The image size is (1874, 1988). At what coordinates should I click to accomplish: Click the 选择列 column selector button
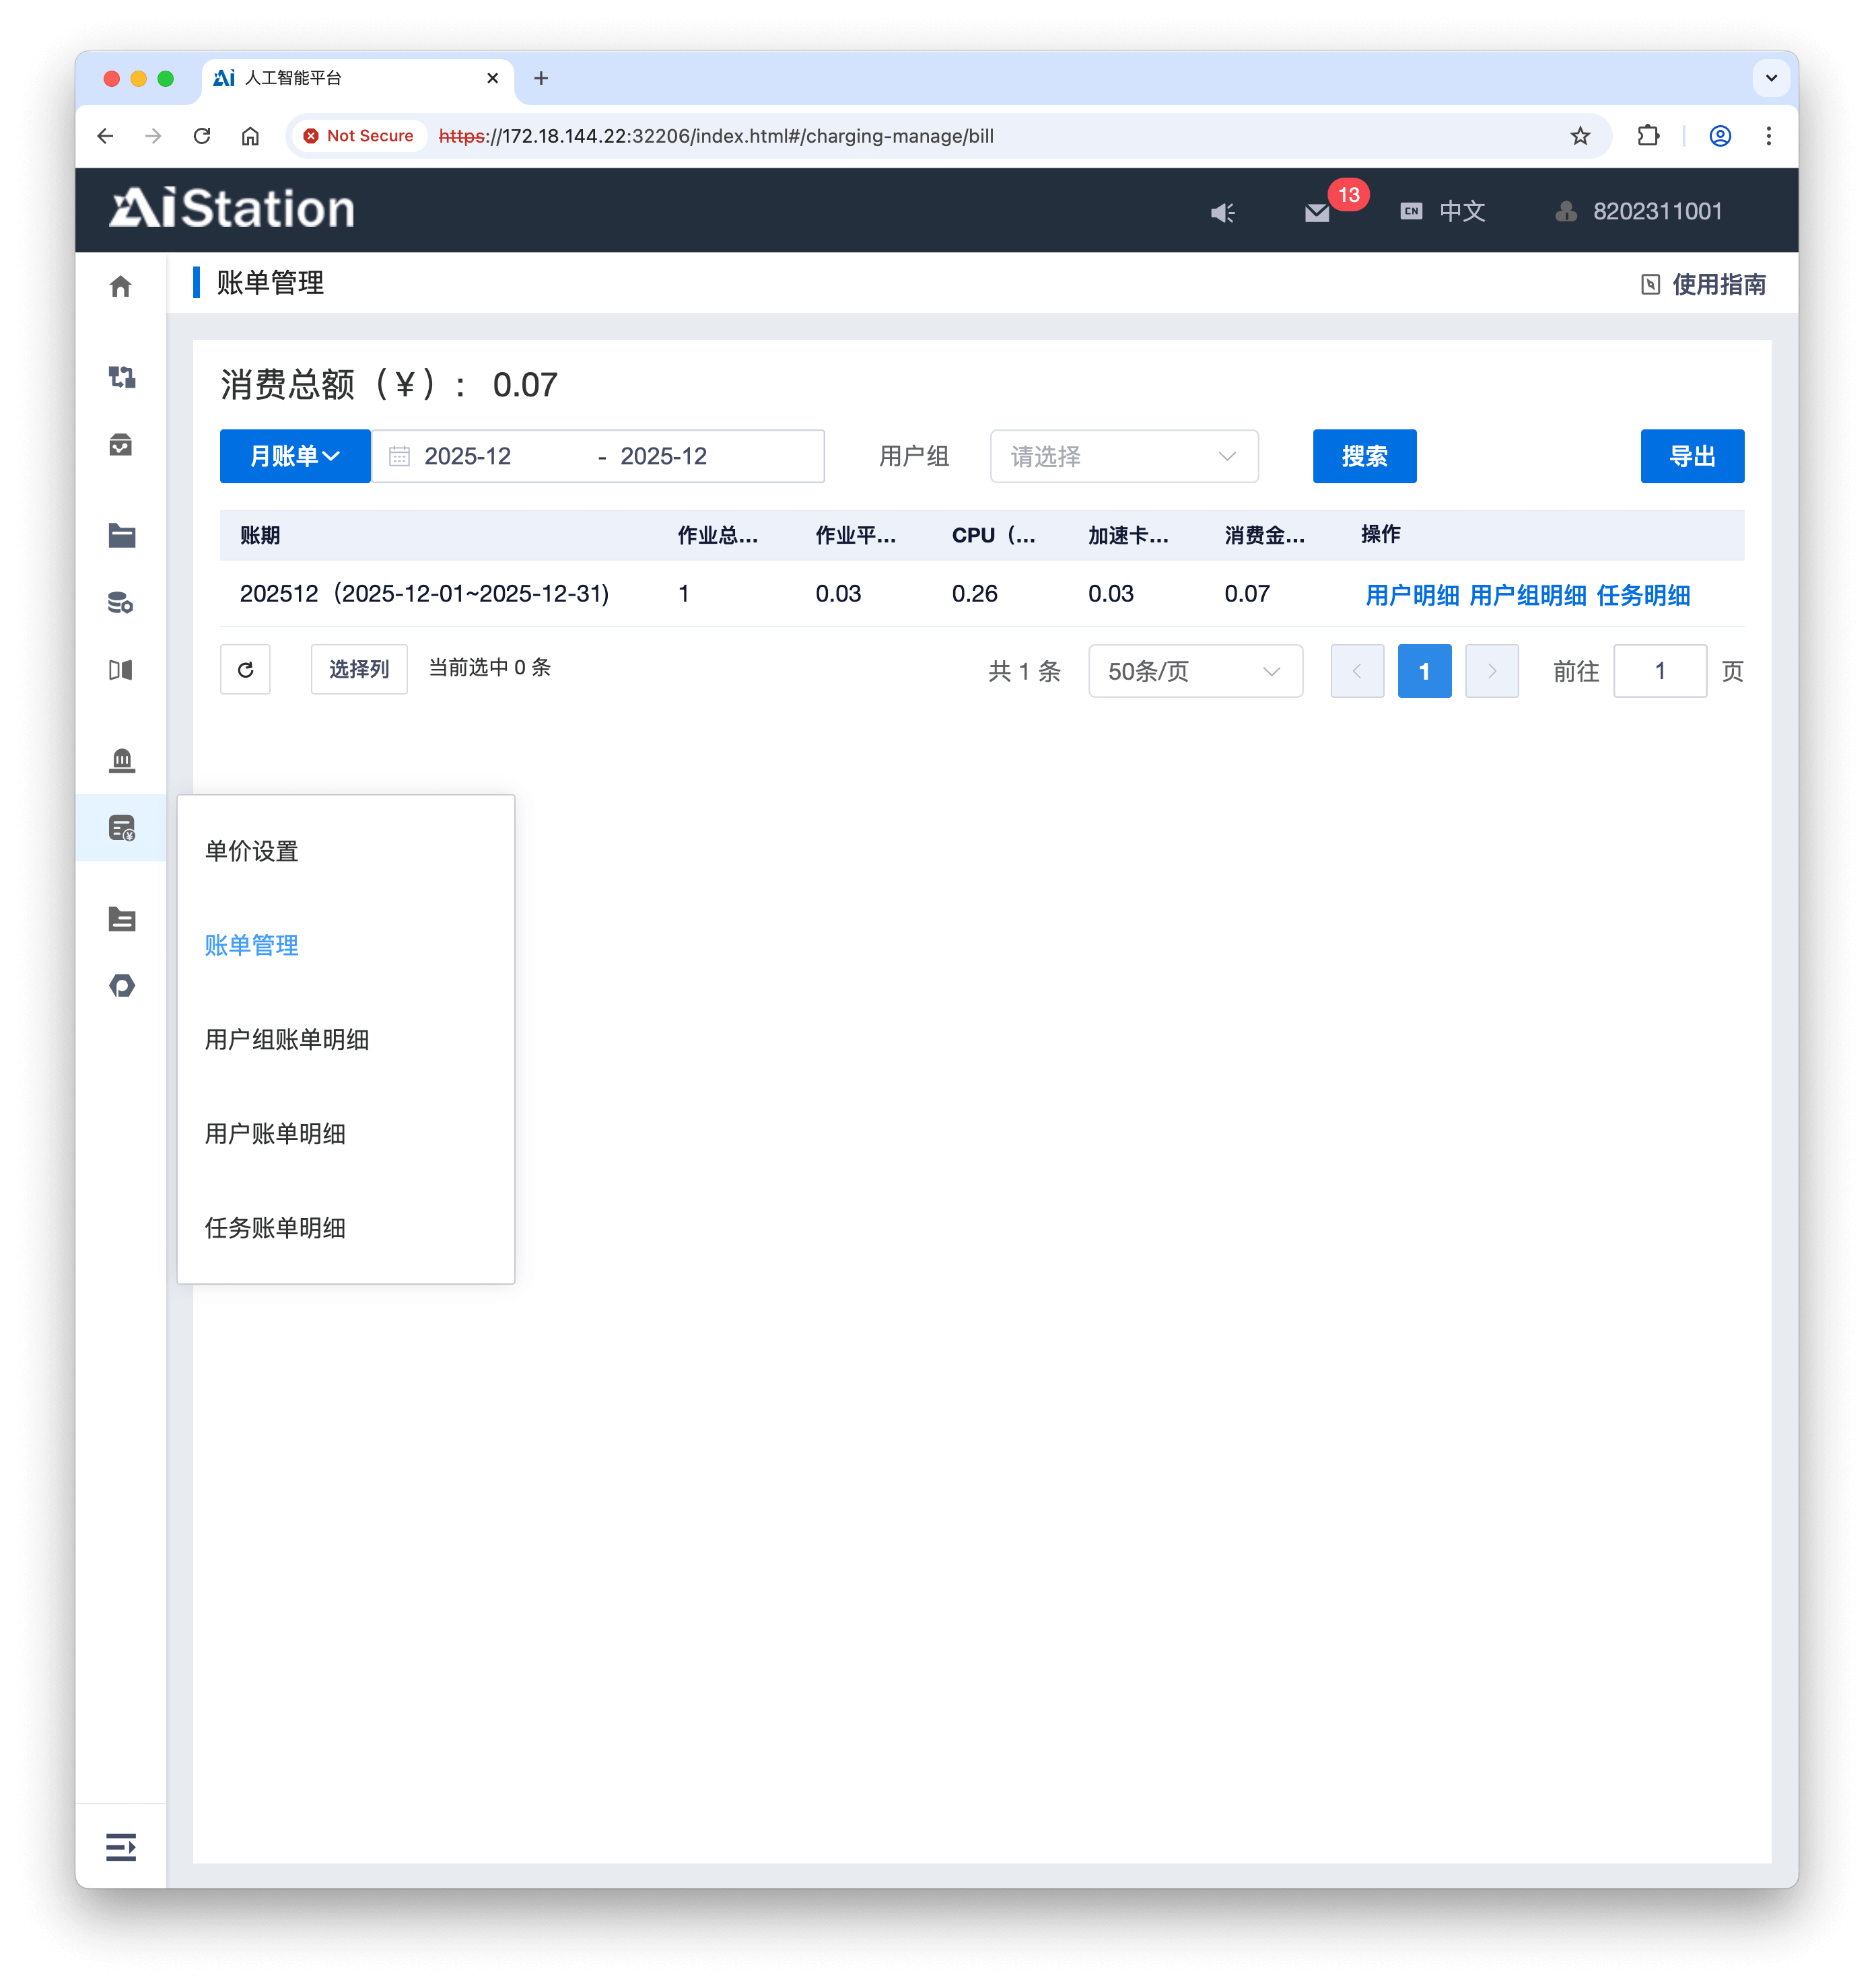click(359, 669)
